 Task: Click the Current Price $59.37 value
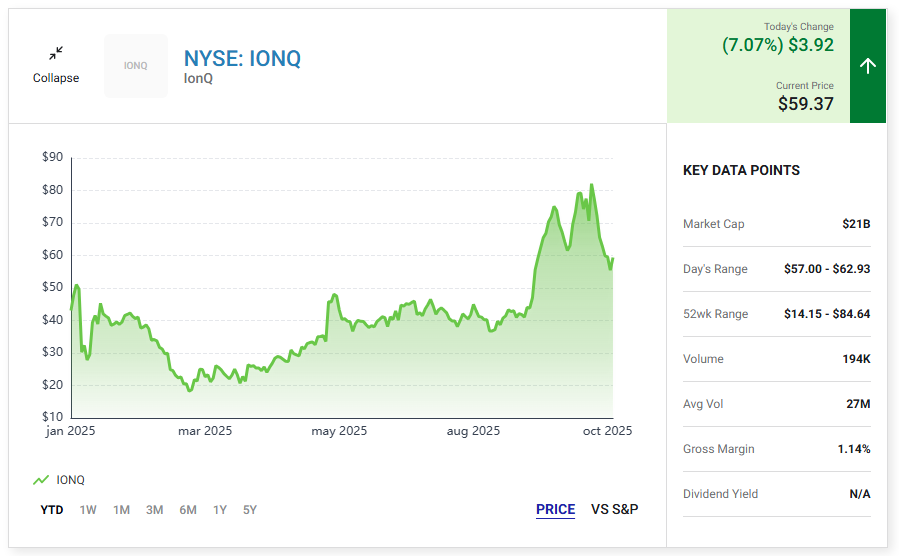coord(806,104)
